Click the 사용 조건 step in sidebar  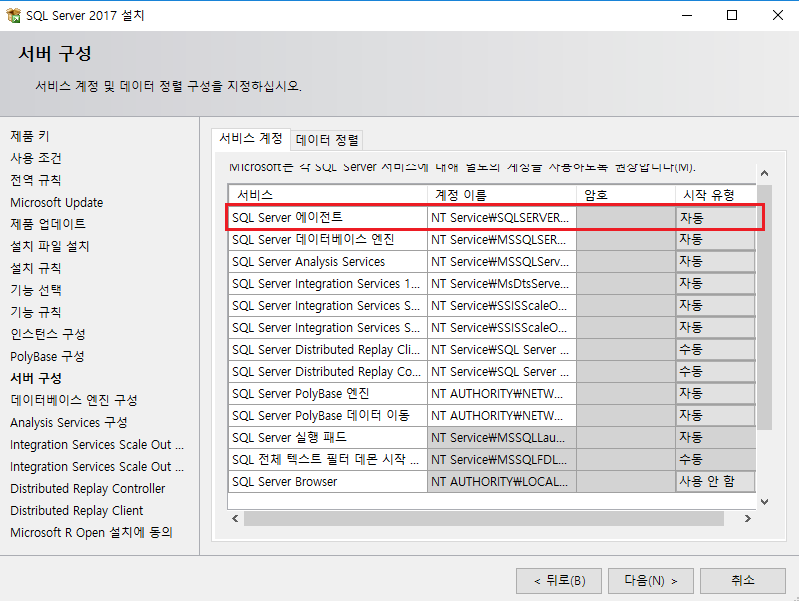[x=36, y=158]
